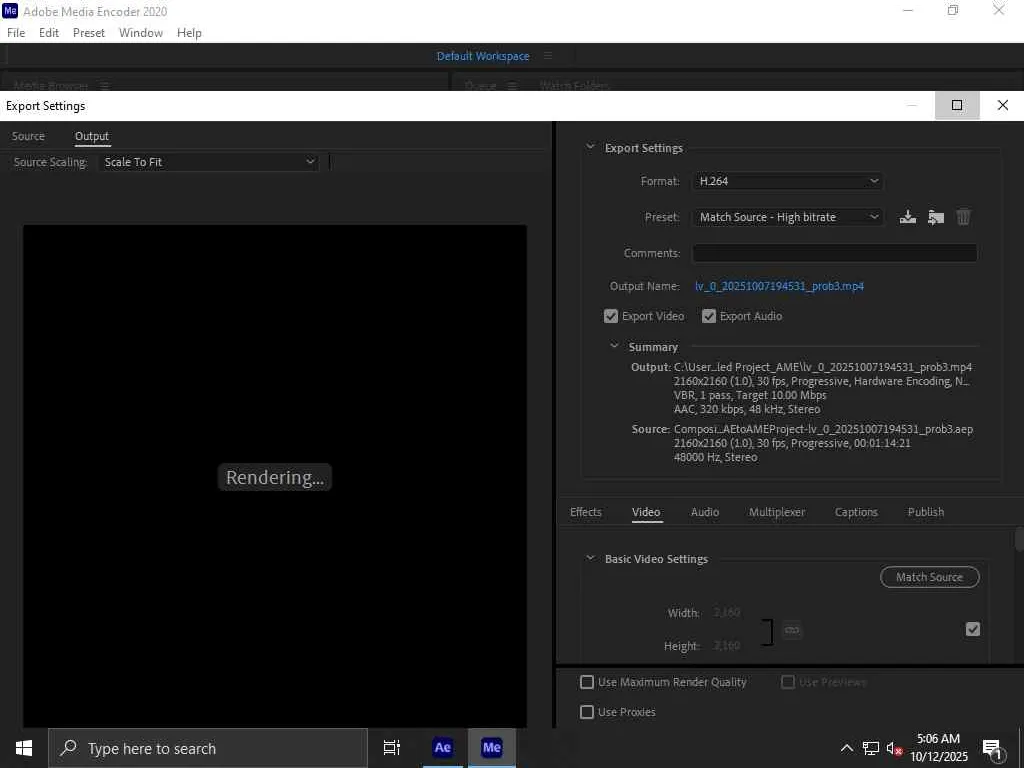
Task: Open the notification center icon
Action: pyautogui.click(x=992, y=748)
